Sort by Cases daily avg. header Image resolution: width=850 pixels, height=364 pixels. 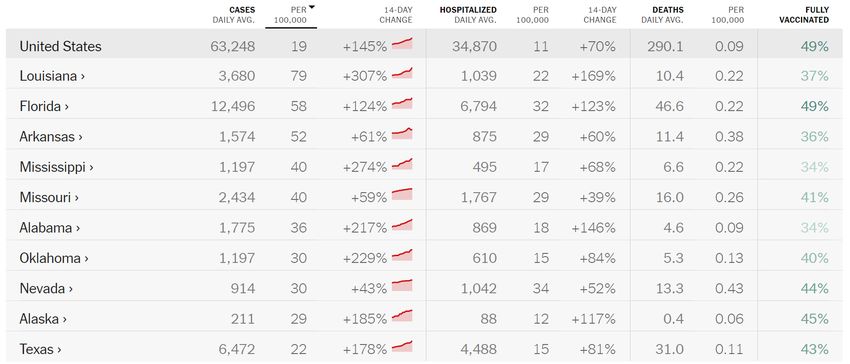(234, 15)
